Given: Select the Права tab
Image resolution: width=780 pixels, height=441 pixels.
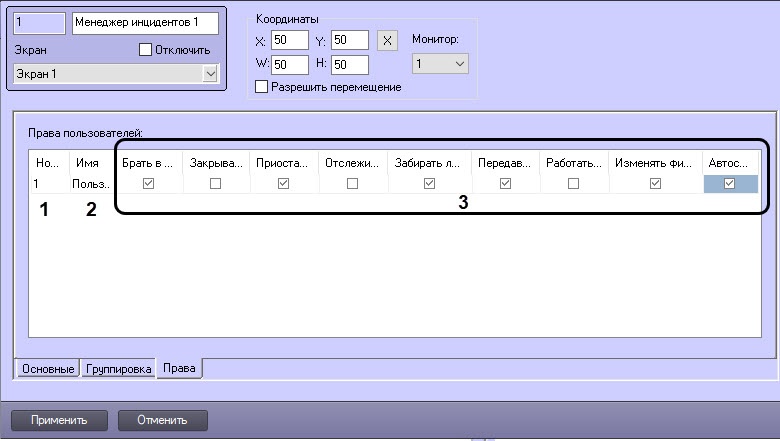Looking at the screenshot, I should pos(179,369).
